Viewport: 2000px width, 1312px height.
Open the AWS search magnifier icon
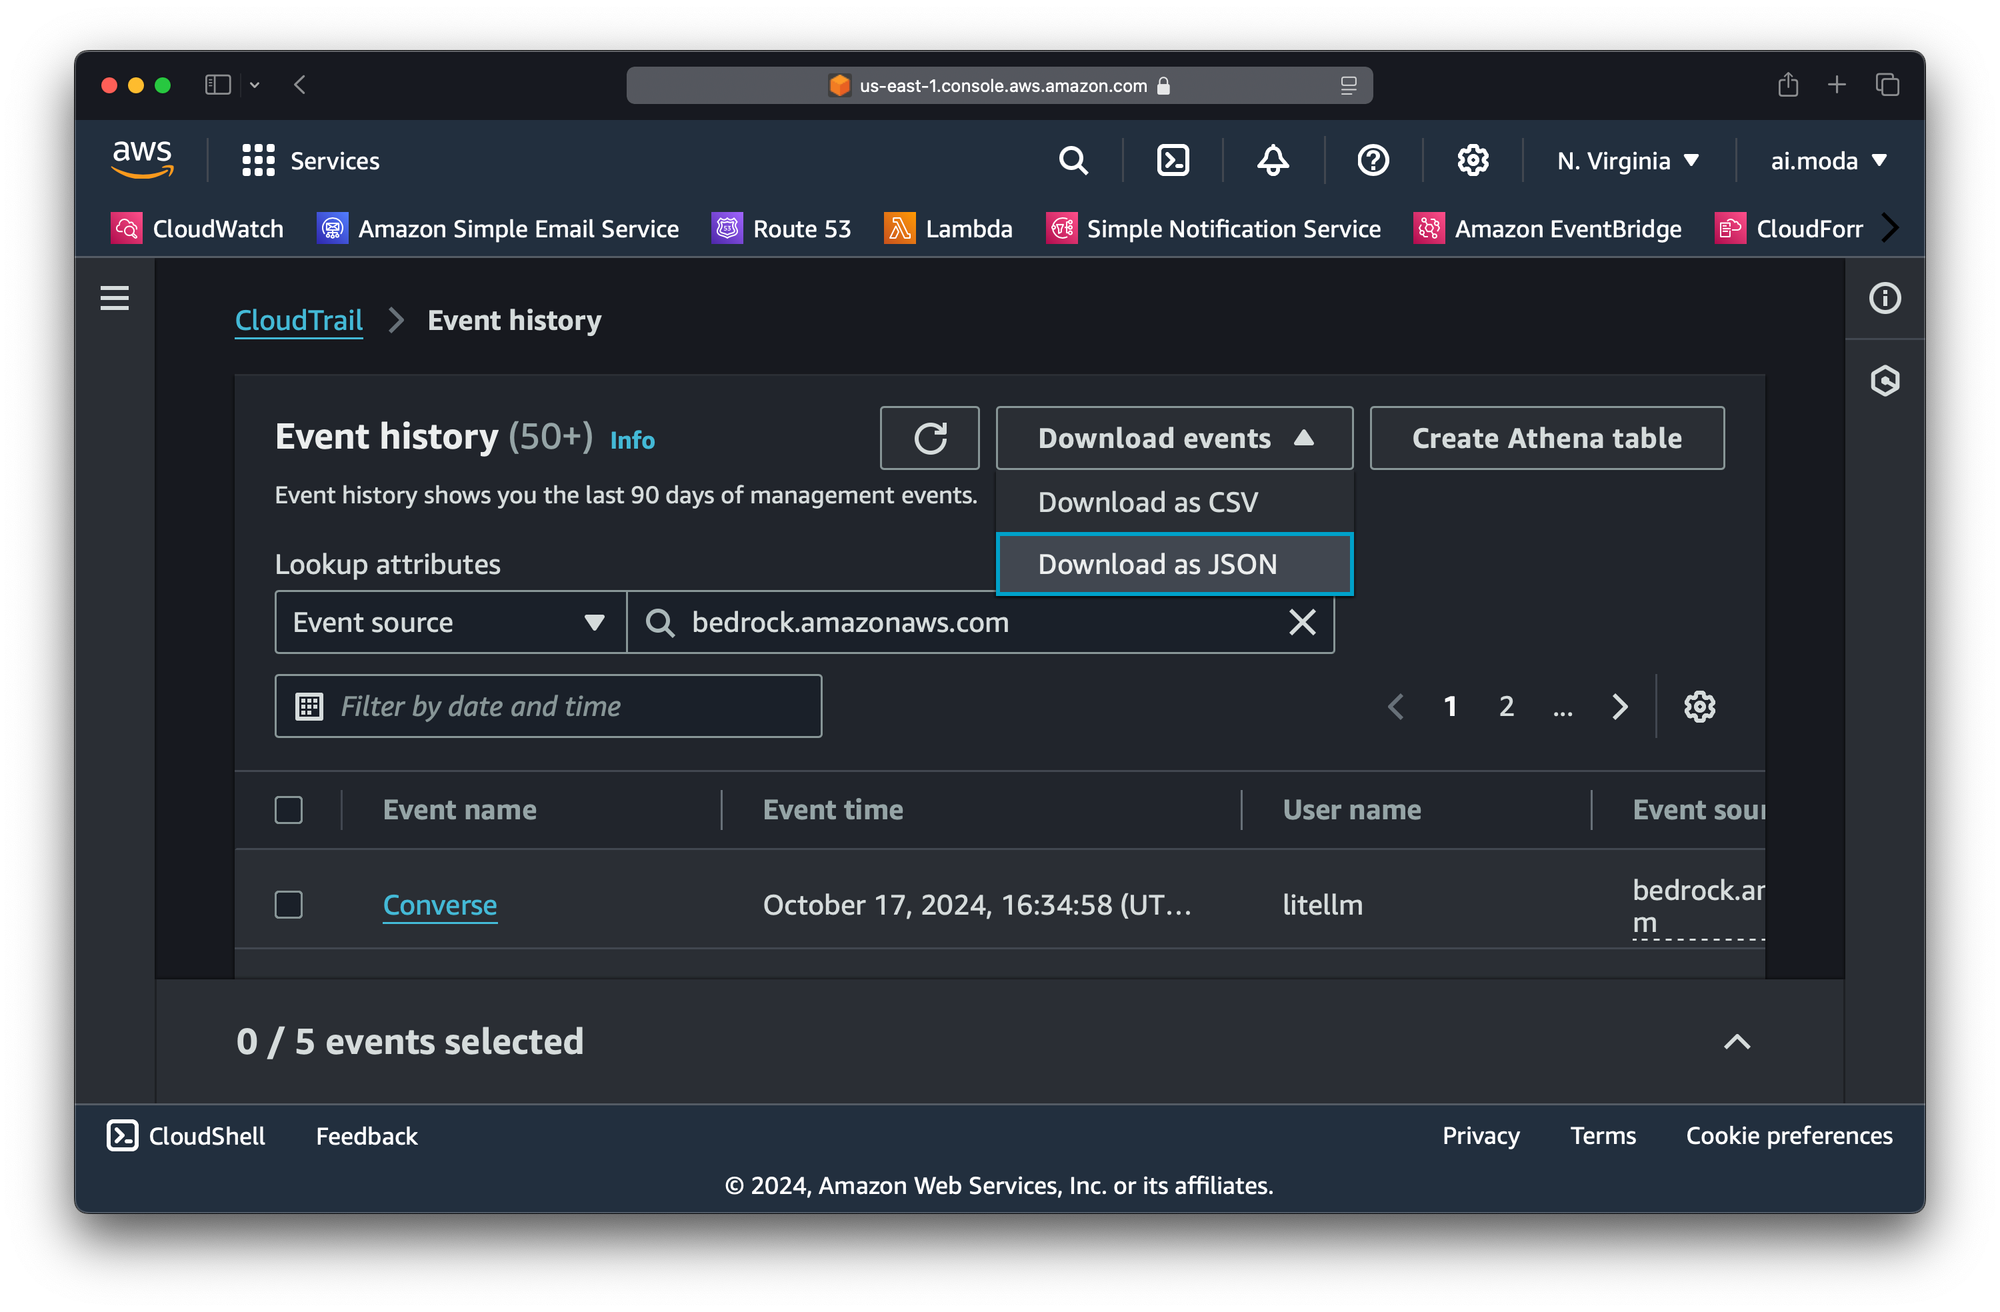[x=1073, y=160]
